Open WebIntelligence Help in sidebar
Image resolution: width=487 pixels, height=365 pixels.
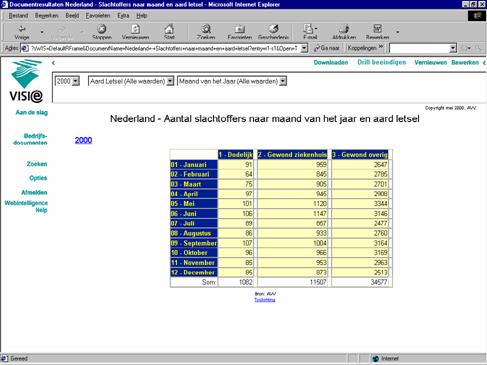[x=26, y=206]
